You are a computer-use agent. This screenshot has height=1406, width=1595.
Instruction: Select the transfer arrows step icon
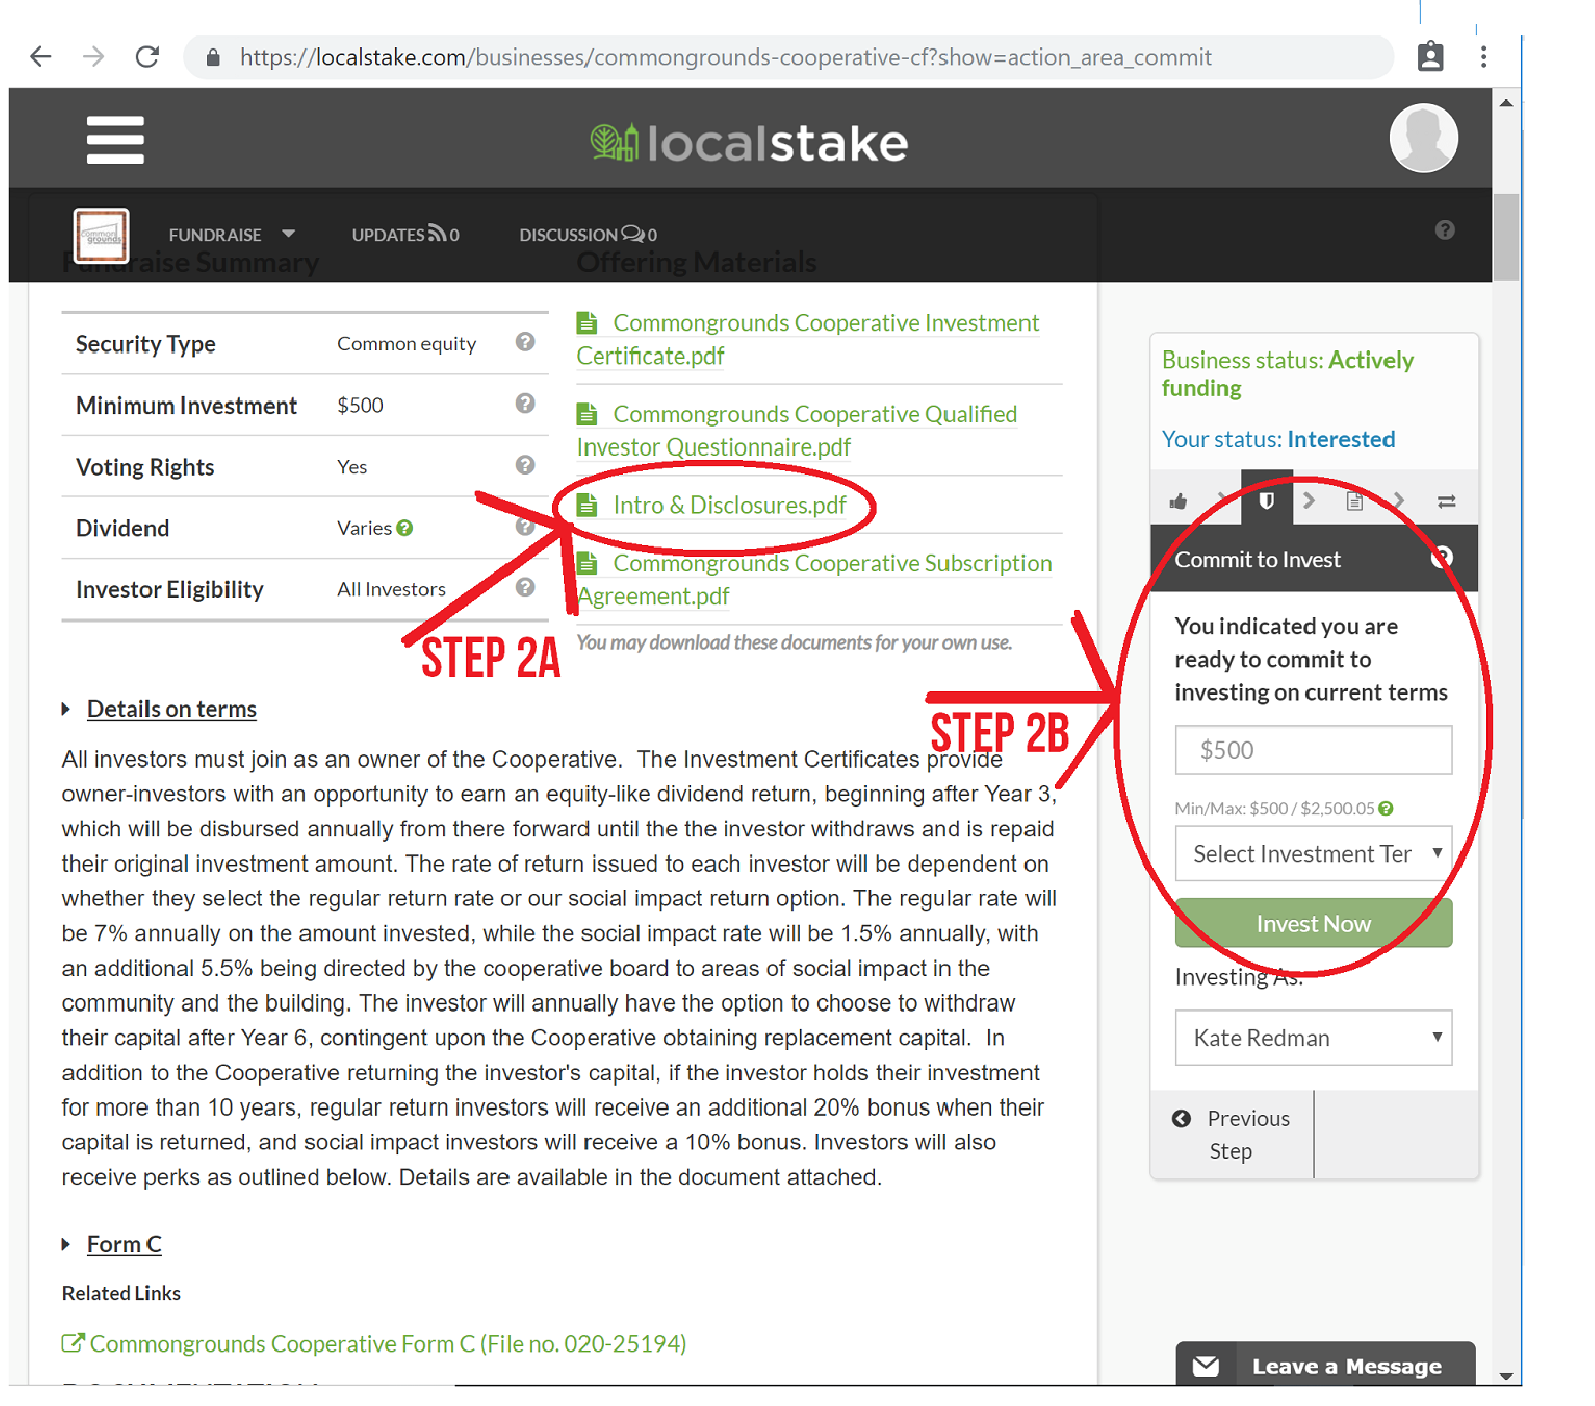coord(1447,501)
